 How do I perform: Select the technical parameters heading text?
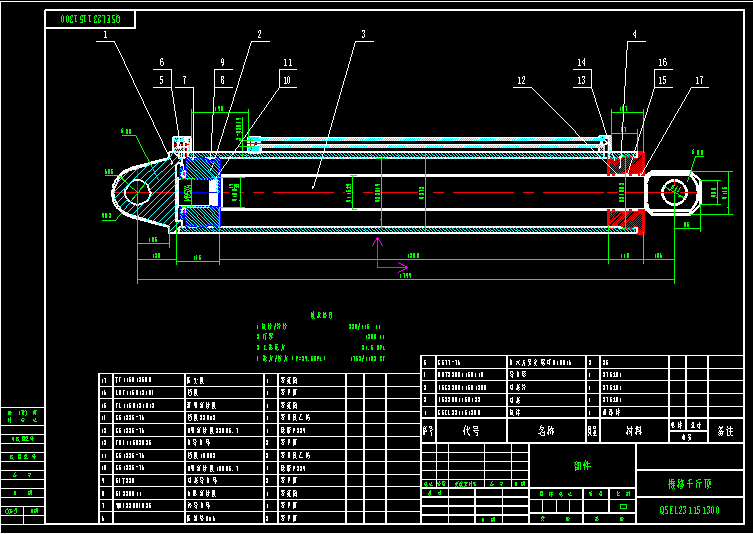(x=322, y=316)
